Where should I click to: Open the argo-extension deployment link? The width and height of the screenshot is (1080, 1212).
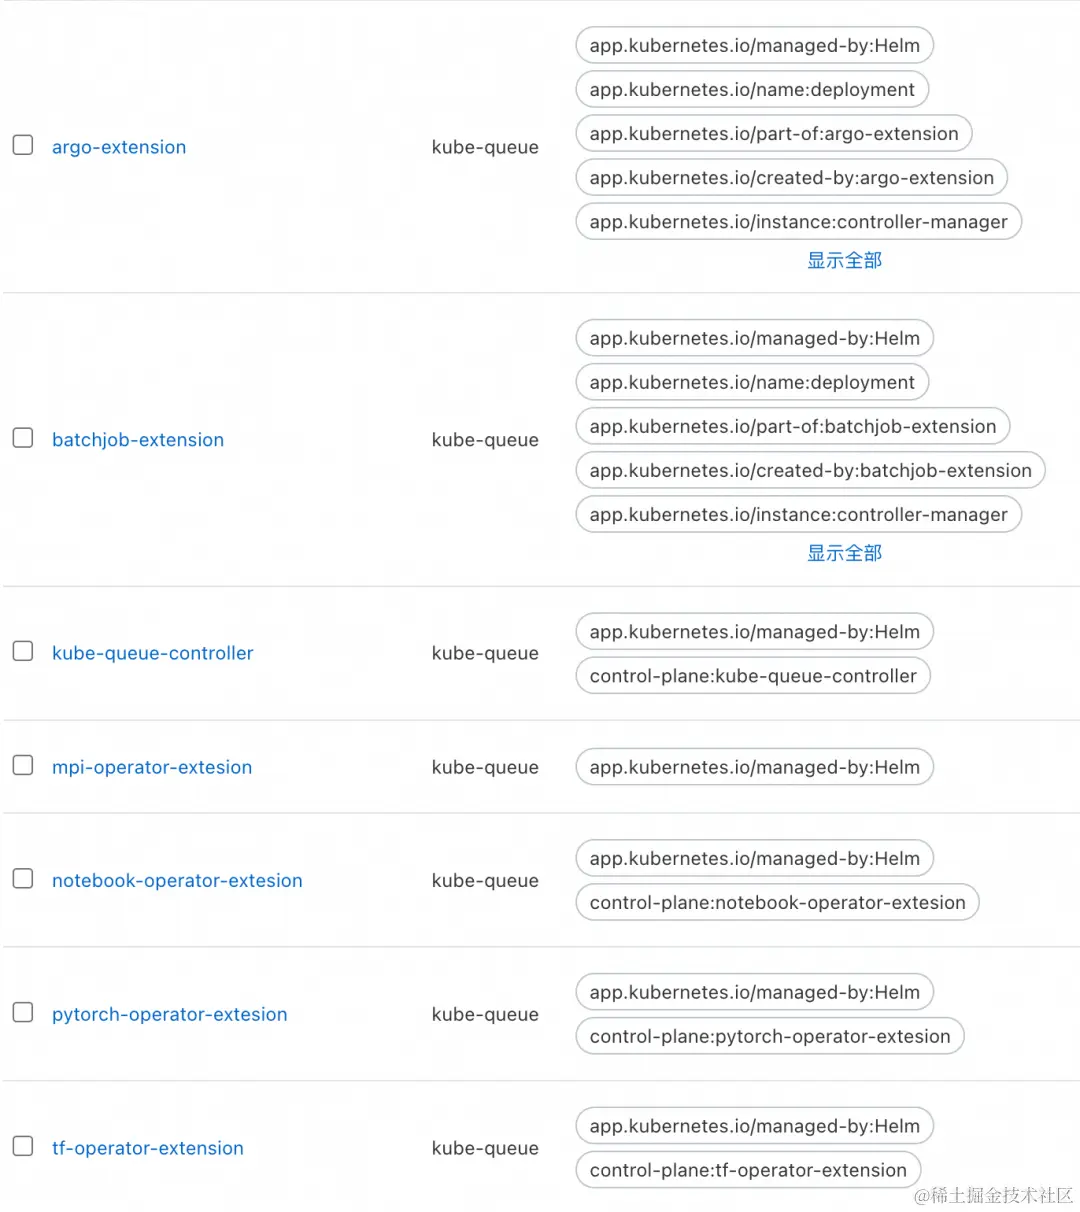(119, 147)
